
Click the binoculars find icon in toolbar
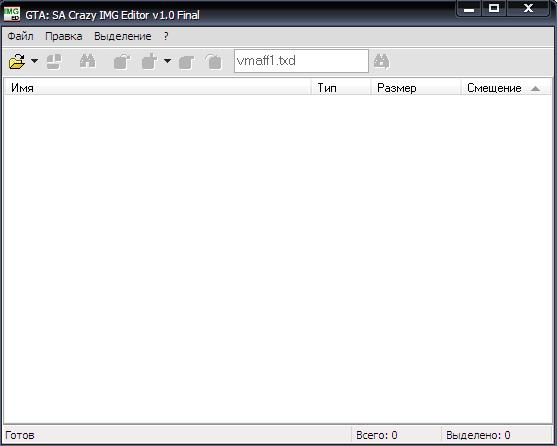click(x=88, y=61)
